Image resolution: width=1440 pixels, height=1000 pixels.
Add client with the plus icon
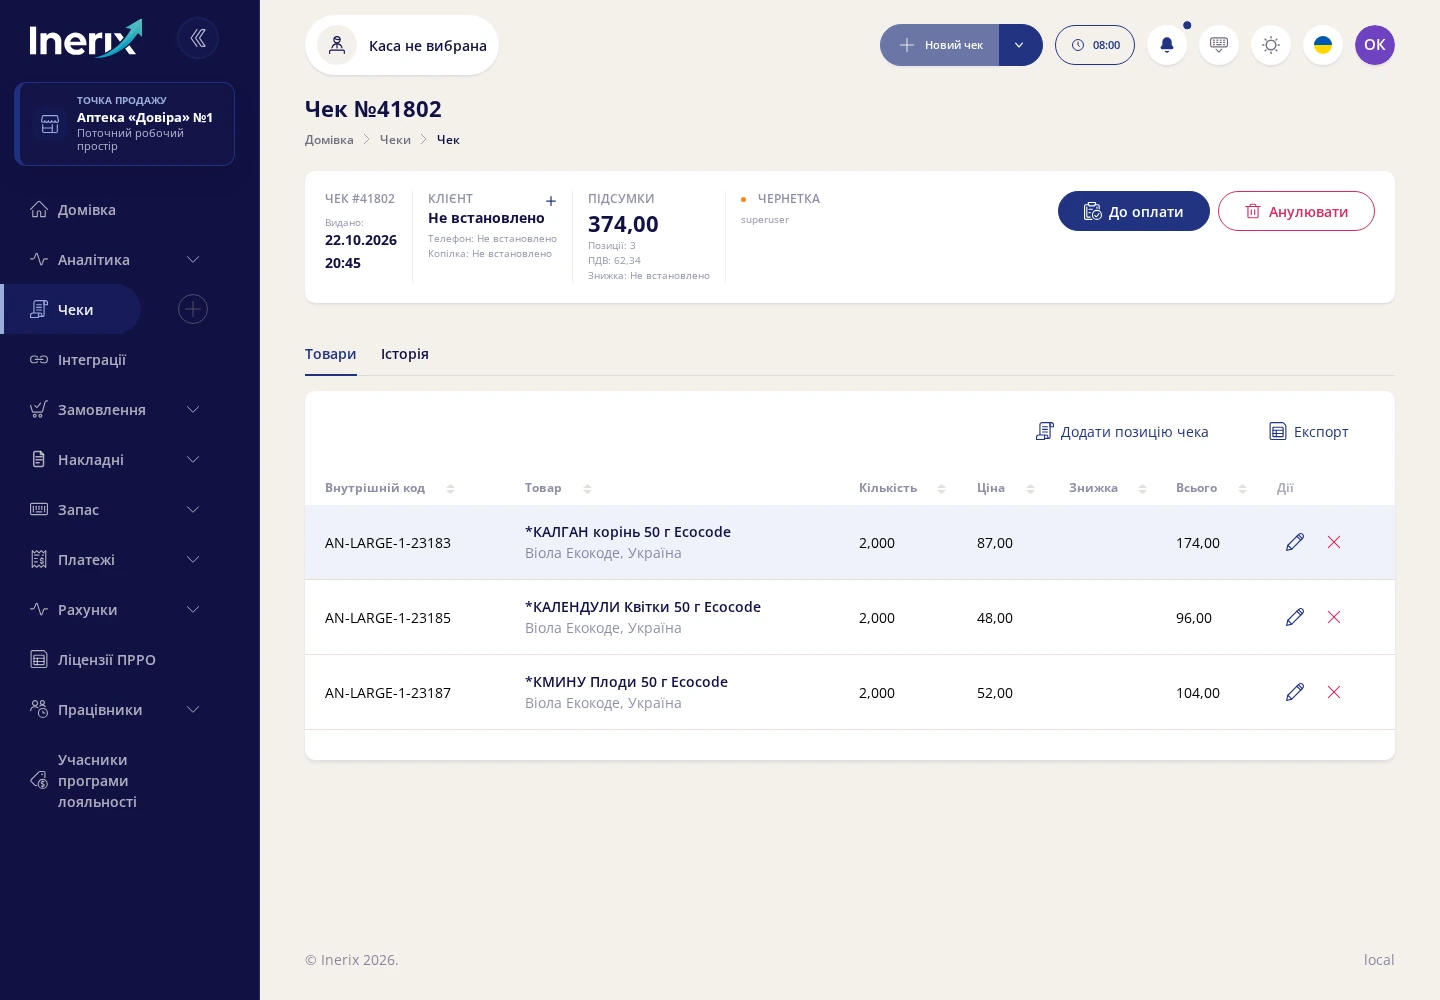(x=551, y=201)
